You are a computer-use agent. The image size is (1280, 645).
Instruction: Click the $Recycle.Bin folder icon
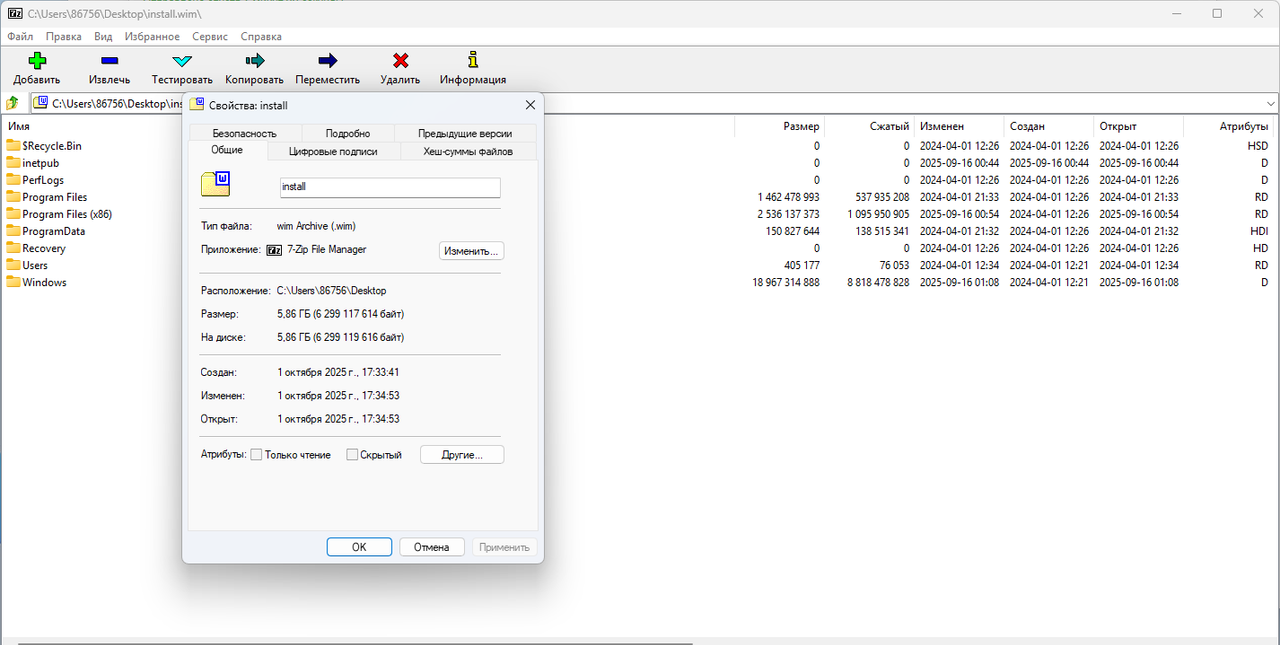(13, 146)
